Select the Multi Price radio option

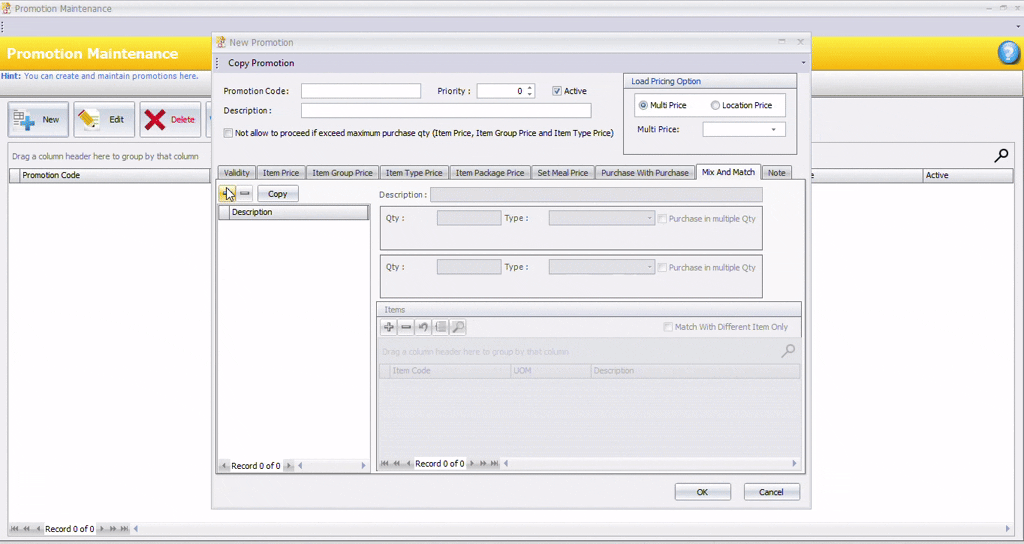coord(643,105)
